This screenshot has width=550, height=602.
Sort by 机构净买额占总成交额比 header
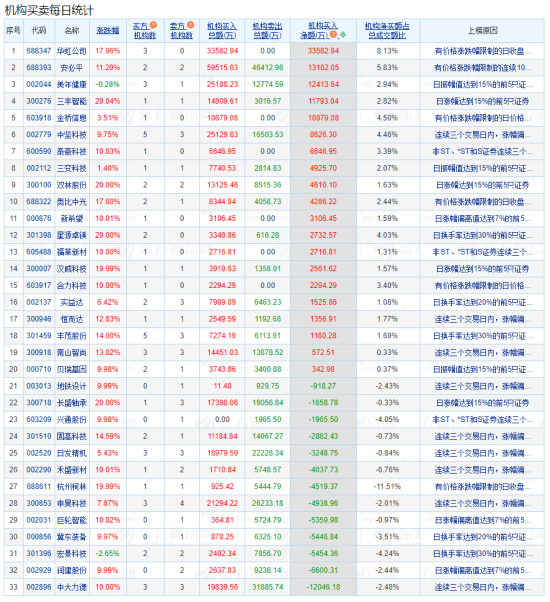tap(387, 30)
